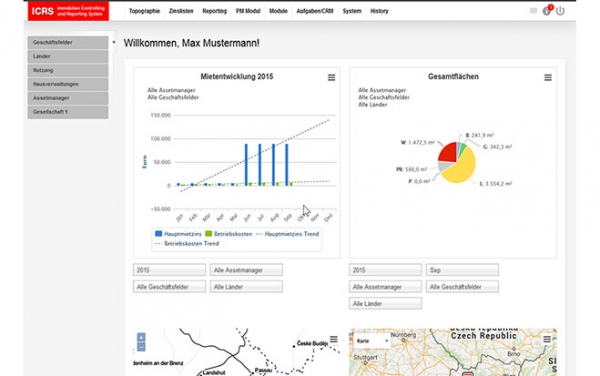Toggle Betriebskosten Trend line in legend

[187, 244]
